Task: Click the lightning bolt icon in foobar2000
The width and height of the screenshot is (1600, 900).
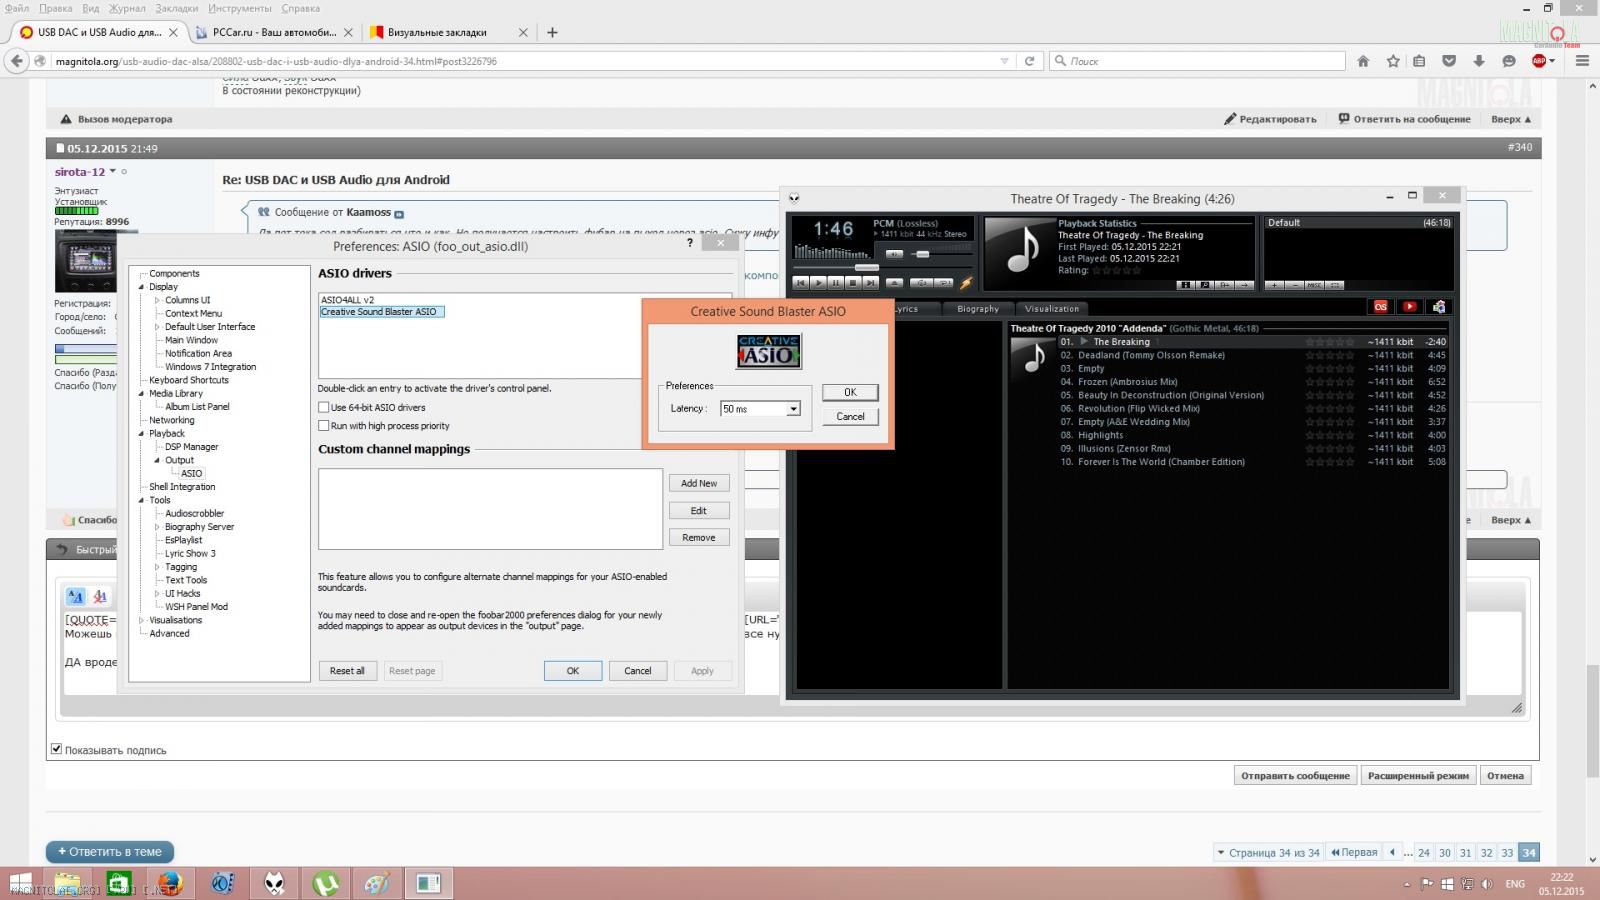Action: point(966,283)
